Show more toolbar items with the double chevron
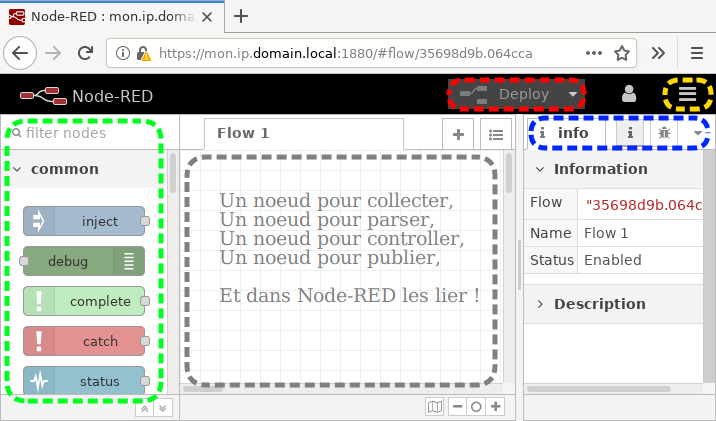 658,53
